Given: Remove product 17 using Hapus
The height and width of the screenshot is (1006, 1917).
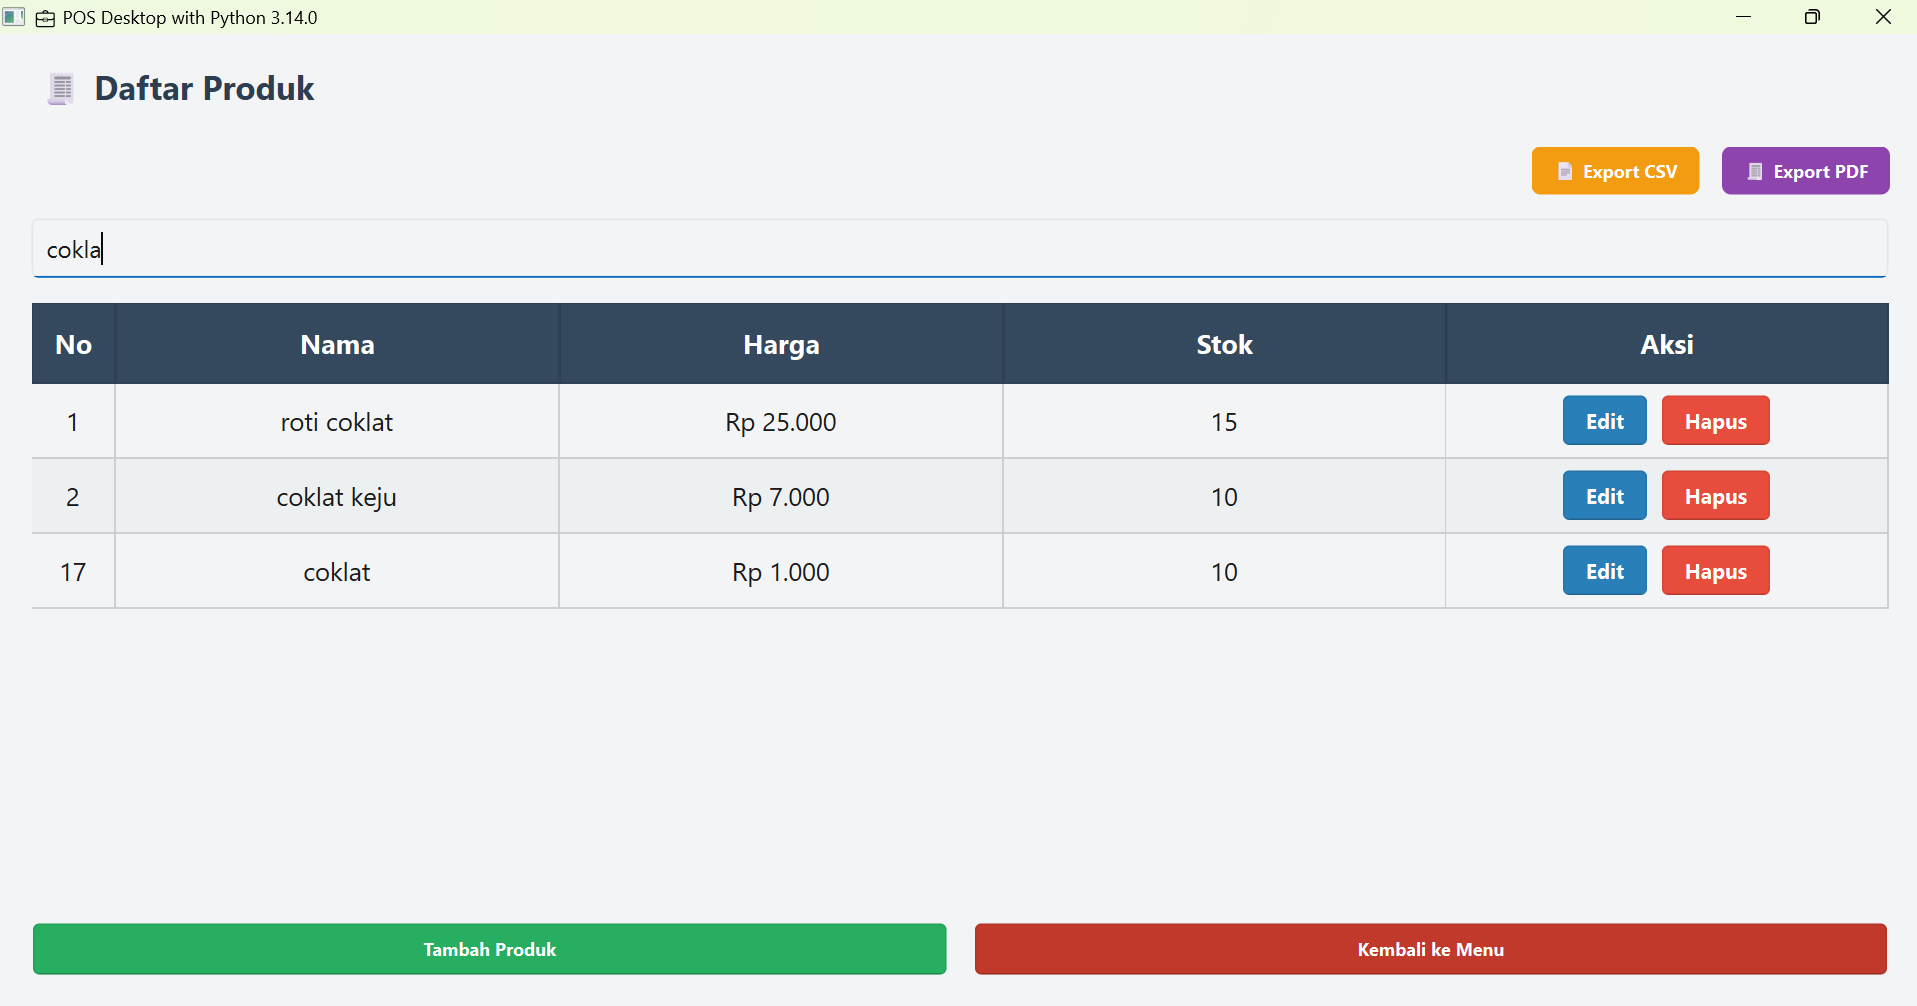Looking at the screenshot, I should 1715,571.
